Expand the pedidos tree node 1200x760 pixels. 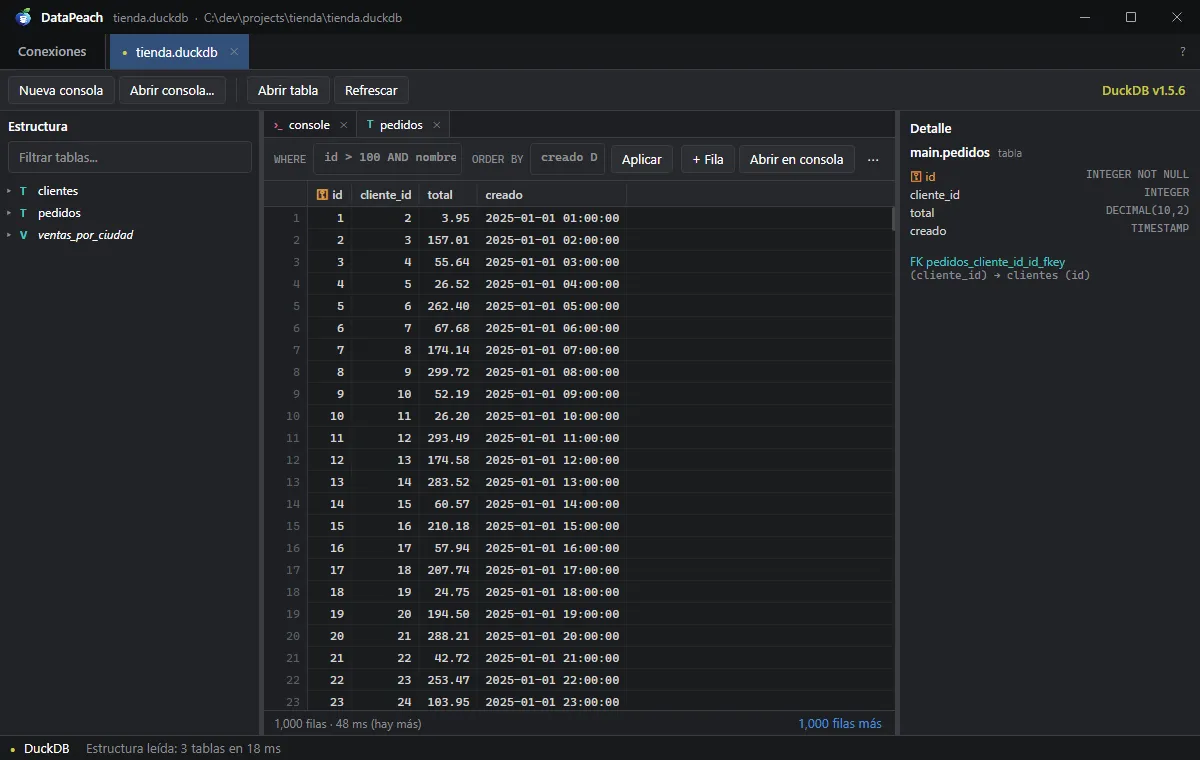[9, 213]
